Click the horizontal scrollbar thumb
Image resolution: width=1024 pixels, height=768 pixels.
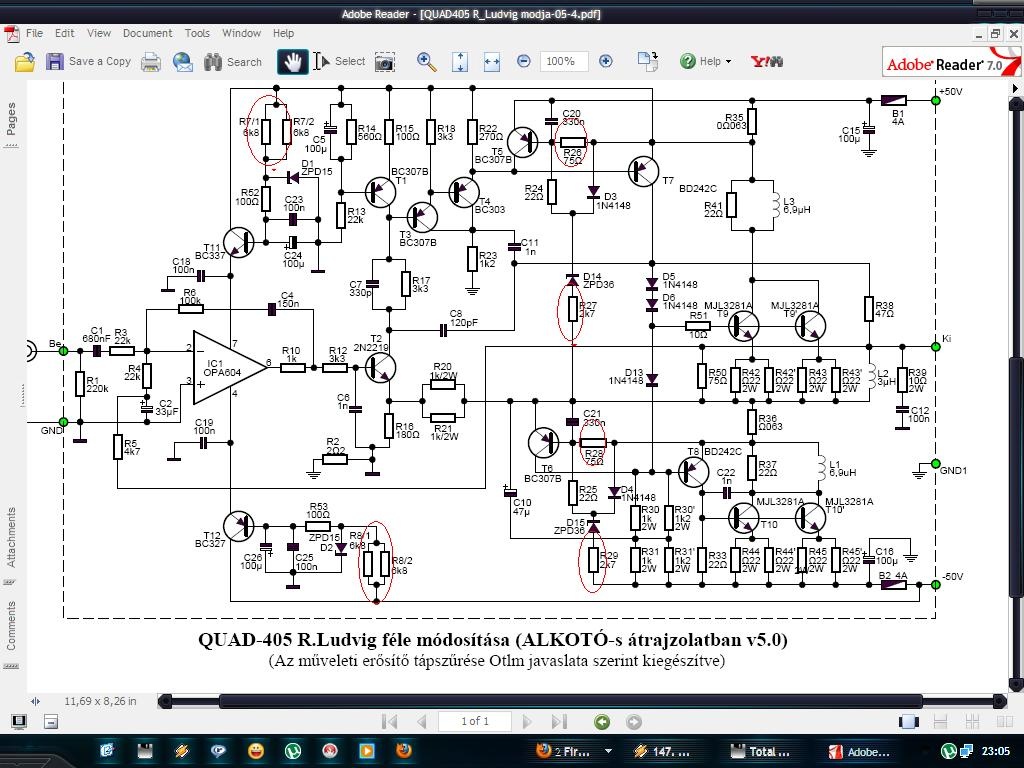571,701
